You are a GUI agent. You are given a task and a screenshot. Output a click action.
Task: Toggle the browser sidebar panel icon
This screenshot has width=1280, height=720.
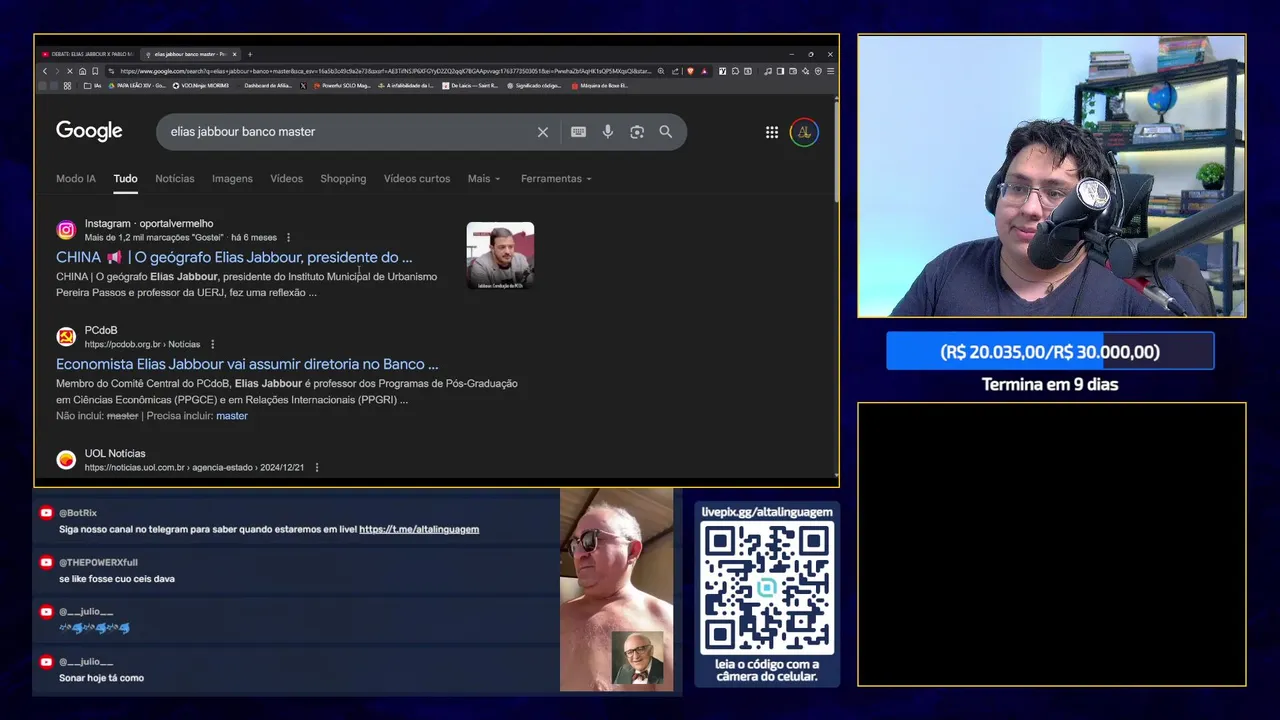click(780, 71)
